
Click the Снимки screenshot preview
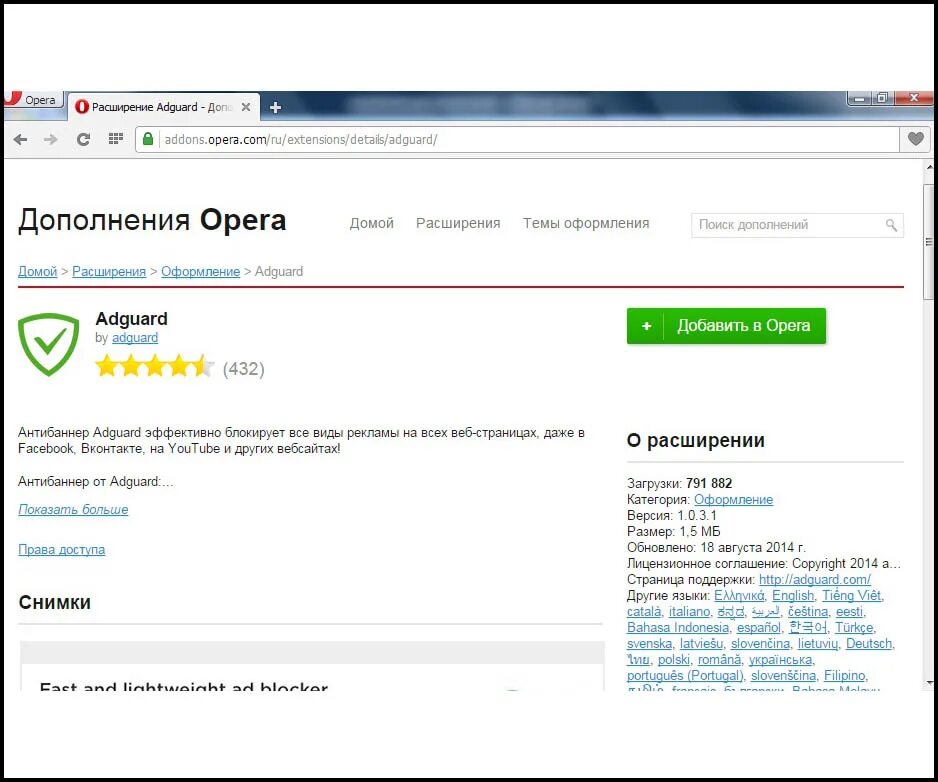(312, 666)
